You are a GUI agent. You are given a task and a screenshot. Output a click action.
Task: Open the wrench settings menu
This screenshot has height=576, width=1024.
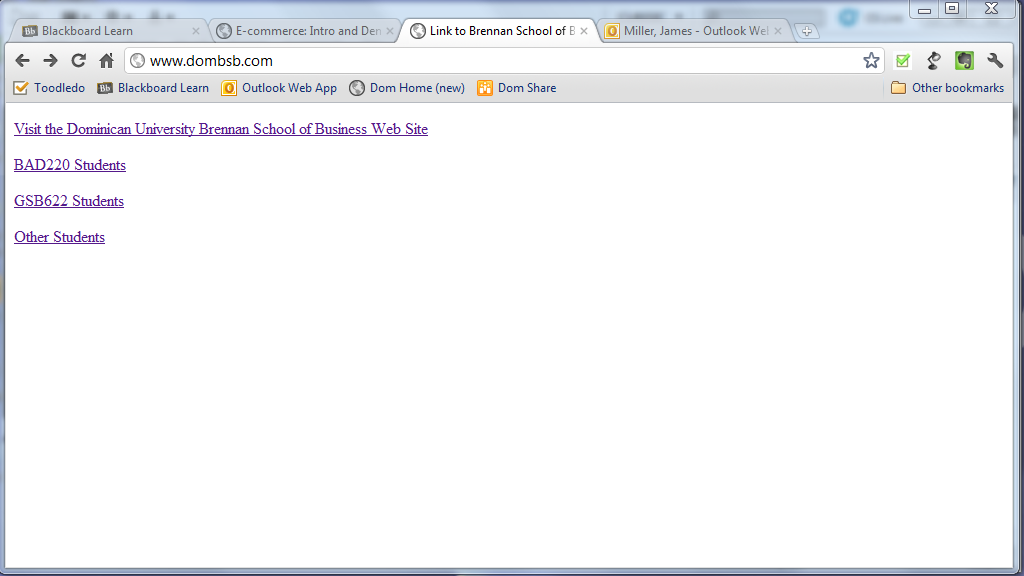[995, 61]
